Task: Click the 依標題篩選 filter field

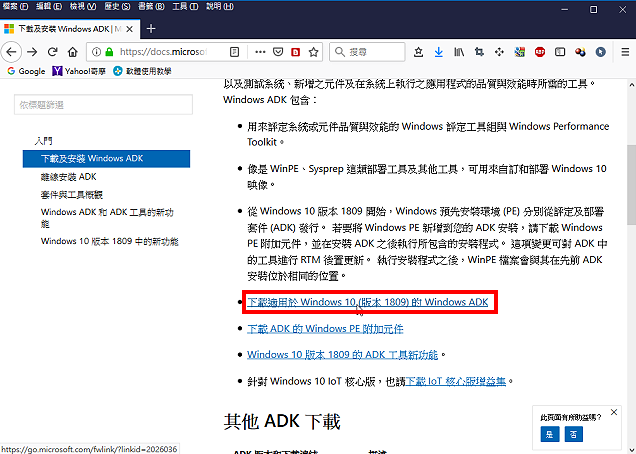Action: point(103,105)
